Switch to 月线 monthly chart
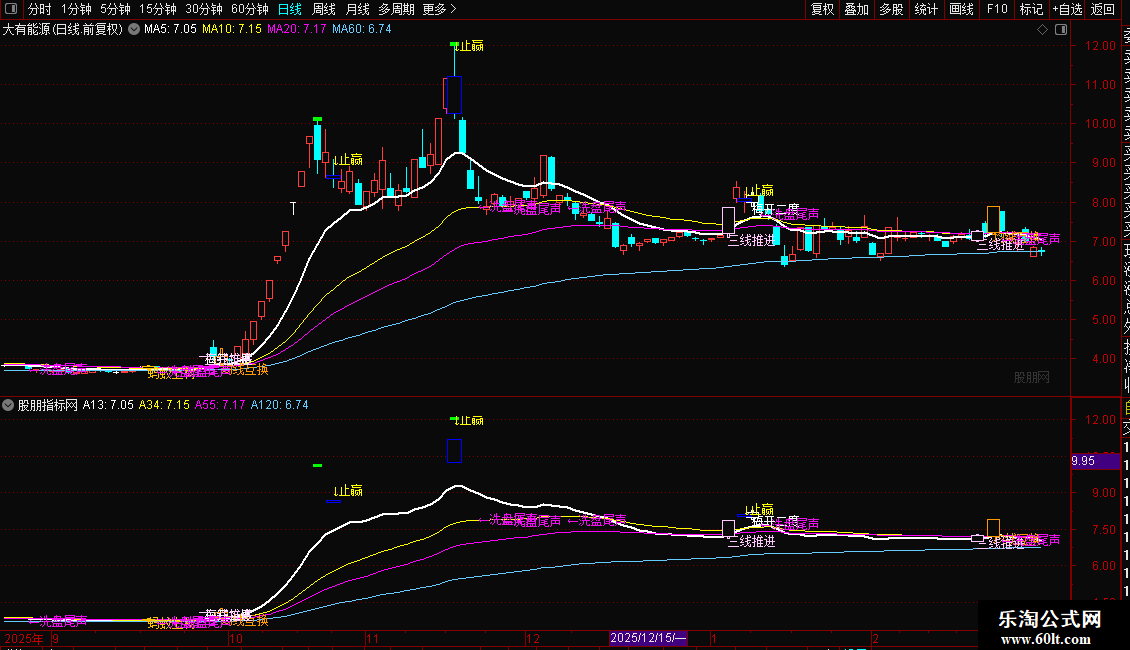The image size is (1130, 650). click(x=357, y=9)
